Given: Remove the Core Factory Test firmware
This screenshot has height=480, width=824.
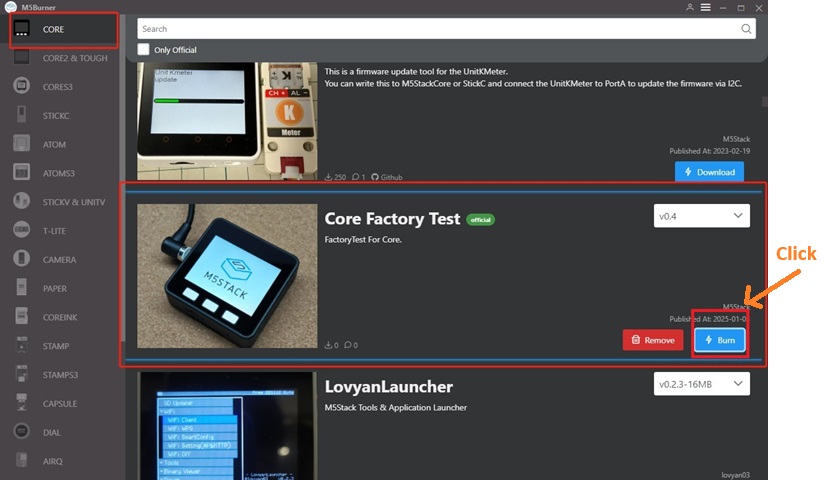Looking at the screenshot, I should click(653, 340).
